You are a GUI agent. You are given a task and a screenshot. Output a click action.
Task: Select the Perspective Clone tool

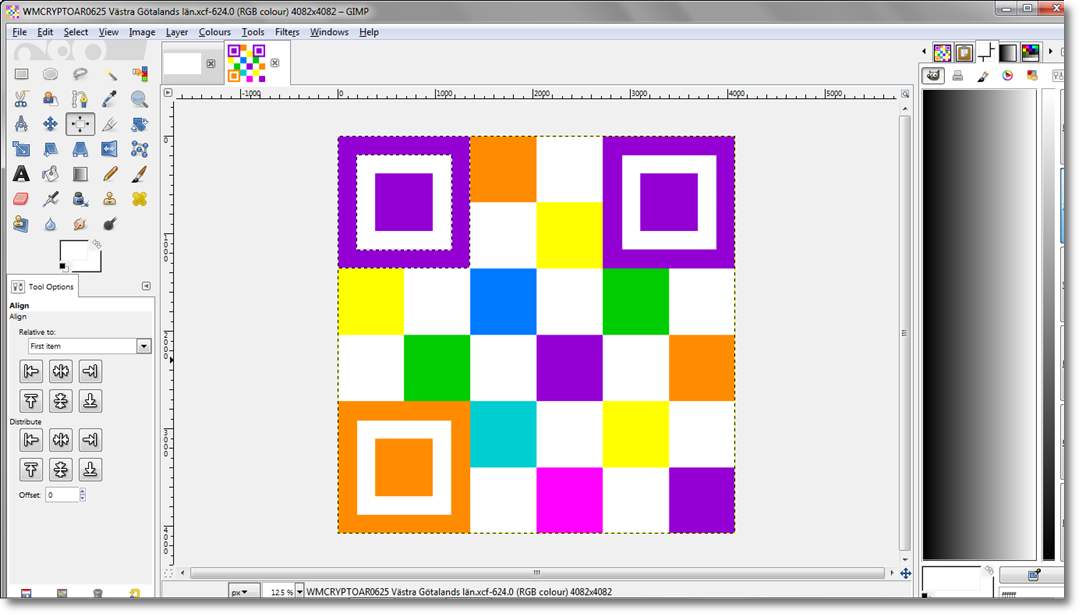(21, 224)
